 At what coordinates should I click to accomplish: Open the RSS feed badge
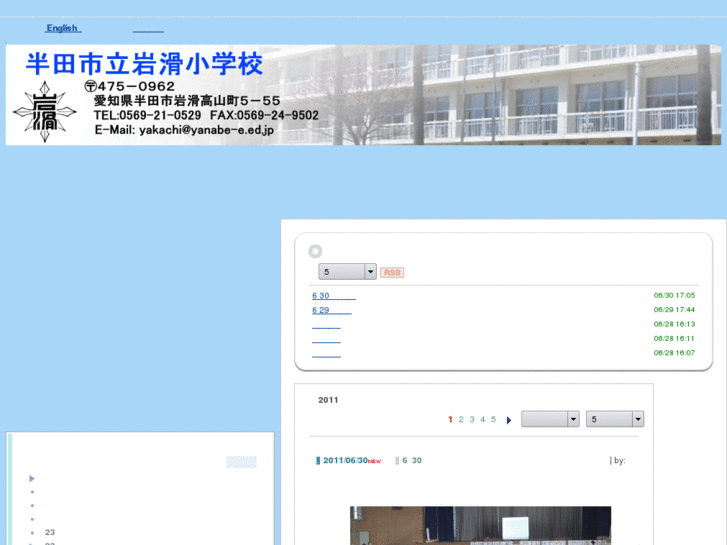[x=392, y=272]
